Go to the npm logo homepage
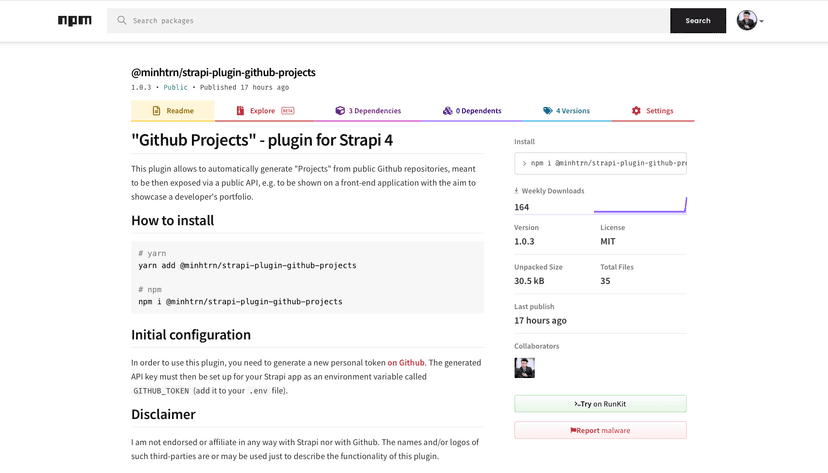 click(74, 21)
